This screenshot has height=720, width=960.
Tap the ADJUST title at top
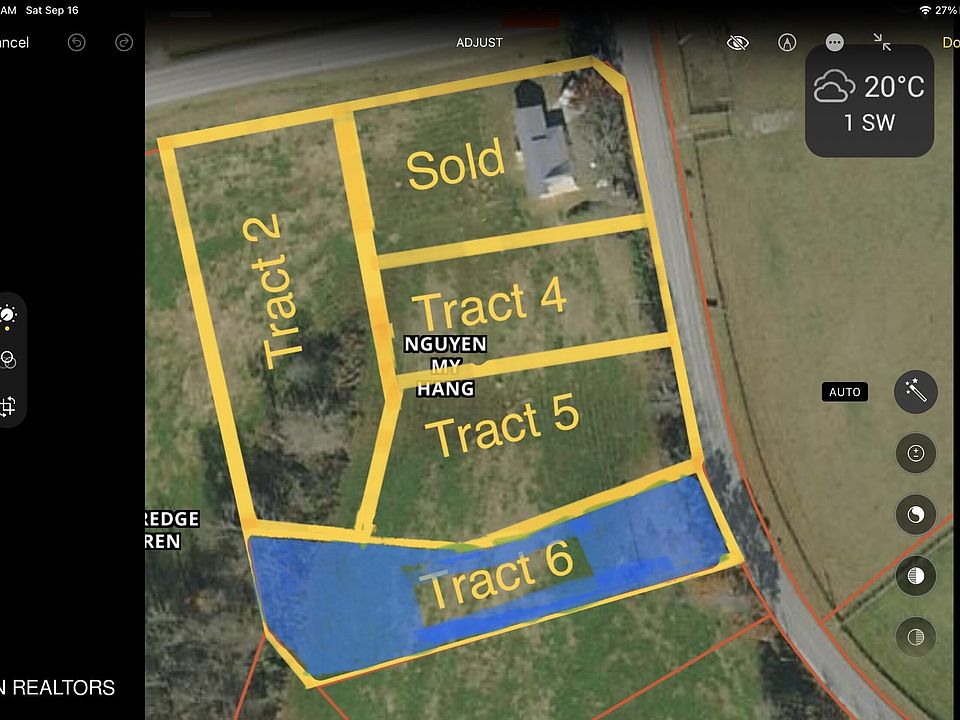479,42
